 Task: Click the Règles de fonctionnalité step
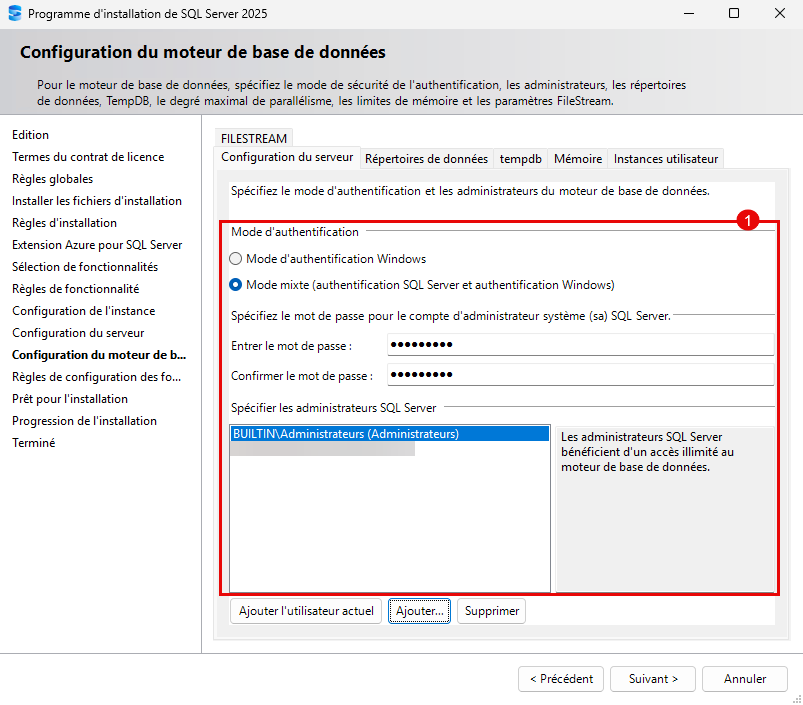(x=76, y=289)
